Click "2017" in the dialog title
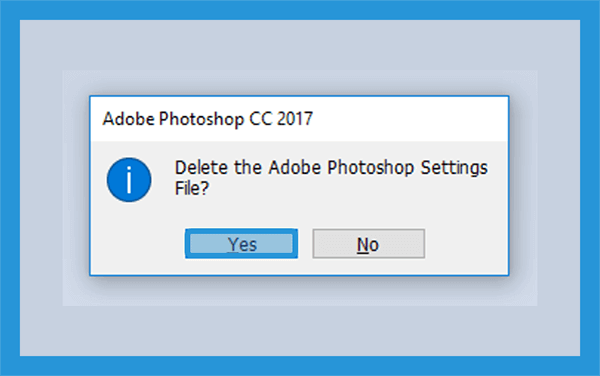Image resolution: width=600 pixels, height=376 pixels. 295,119
